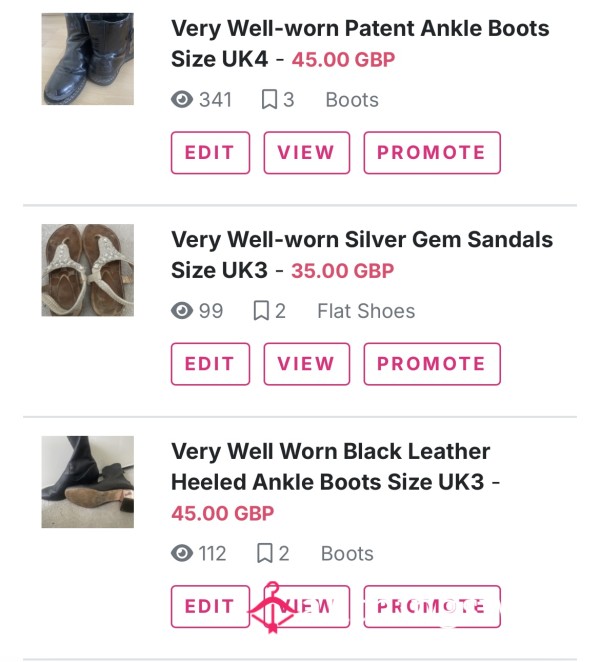
Task: Click bookmark icon on Silver Gem Sandals listing
Action: [x=261, y=311]
